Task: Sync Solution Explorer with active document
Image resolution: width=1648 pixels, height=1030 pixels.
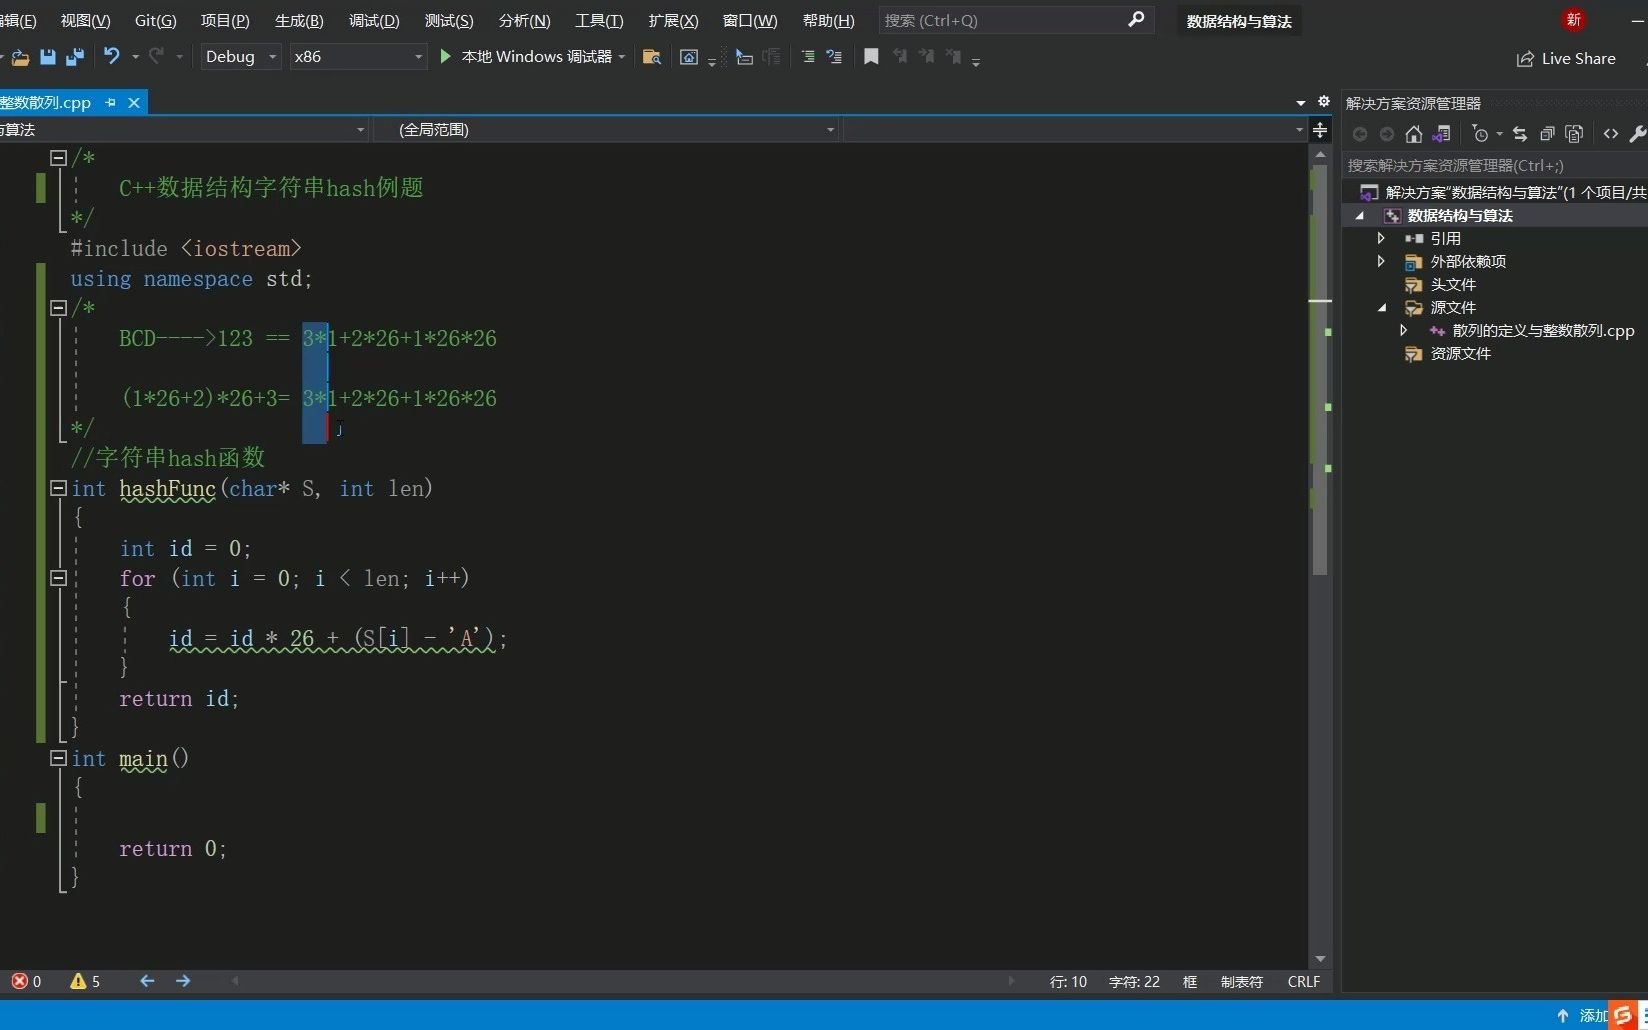Action: [1518, 134]
